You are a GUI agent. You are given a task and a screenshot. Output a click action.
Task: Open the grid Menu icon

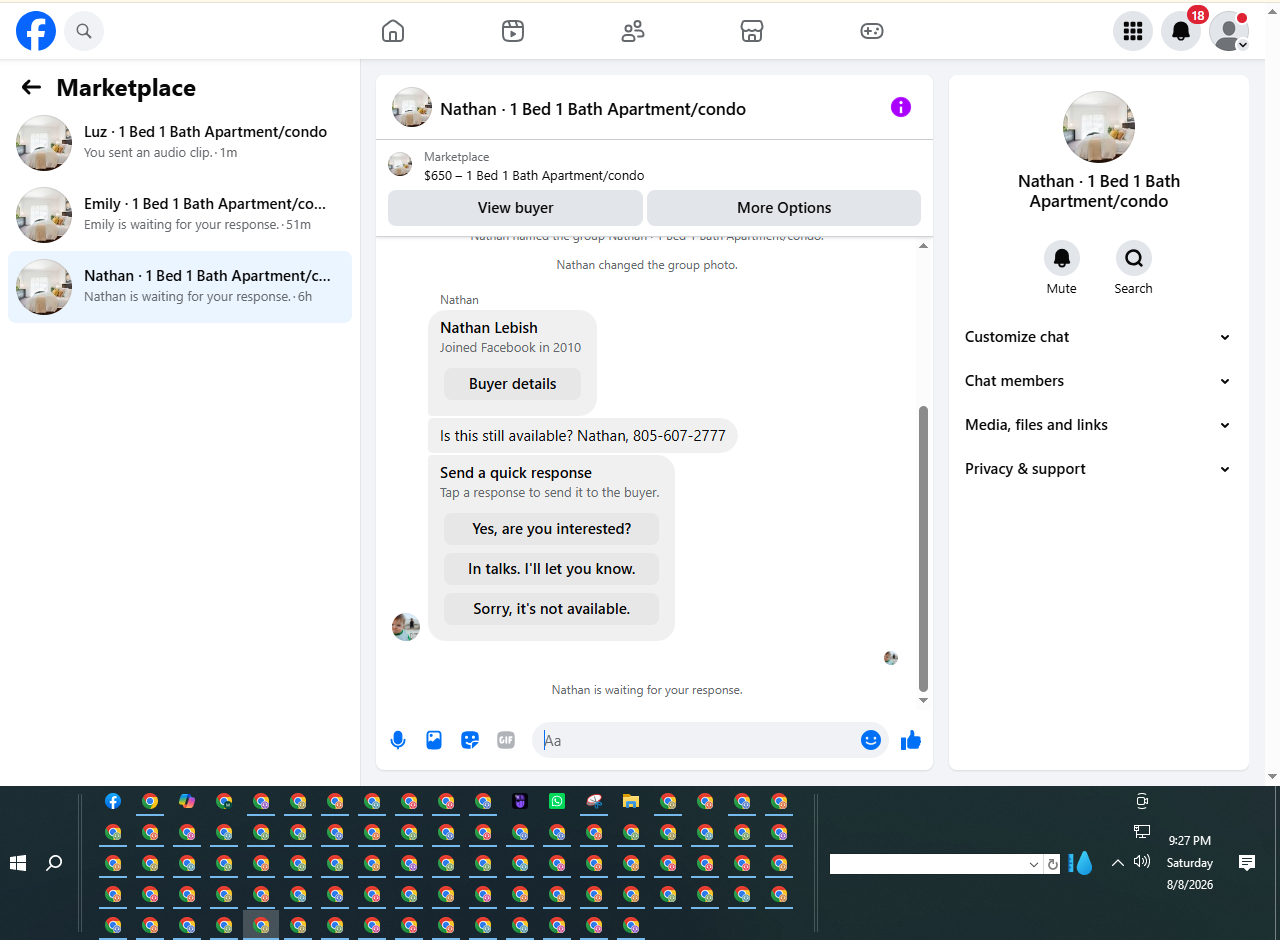(x=1133, y=31)
